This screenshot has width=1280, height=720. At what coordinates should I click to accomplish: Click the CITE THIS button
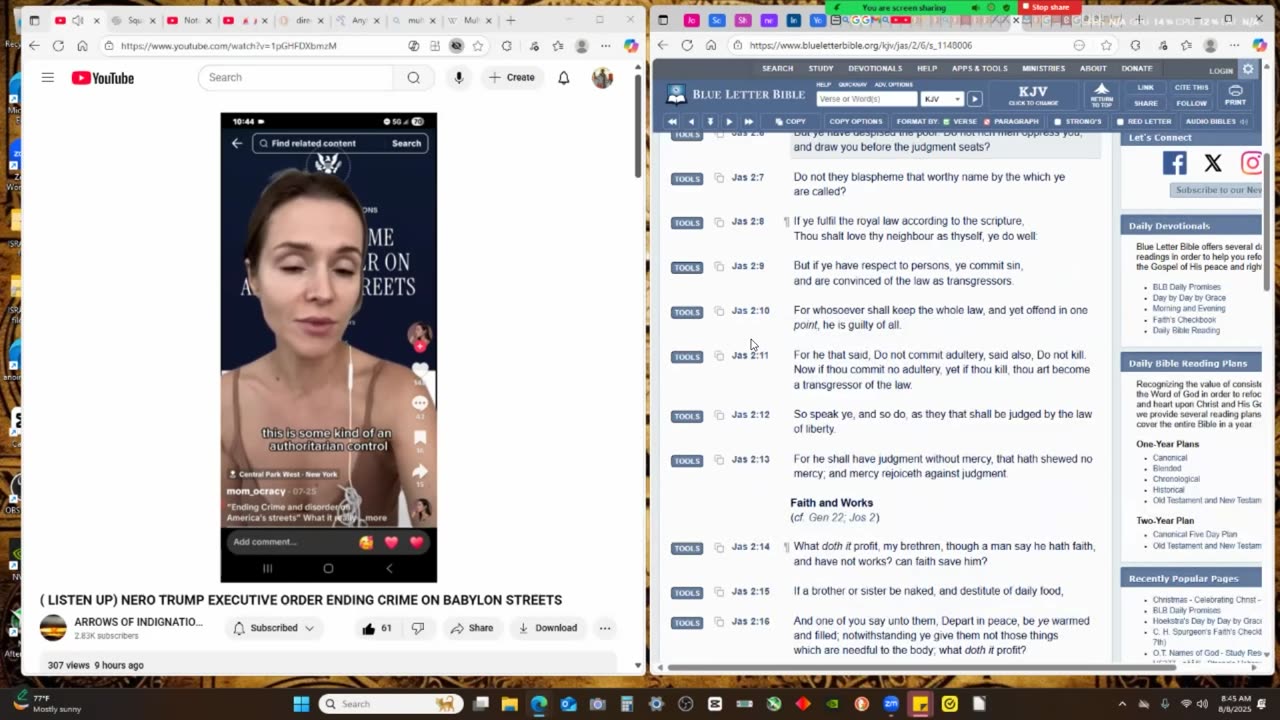(x=1192, y=88)
